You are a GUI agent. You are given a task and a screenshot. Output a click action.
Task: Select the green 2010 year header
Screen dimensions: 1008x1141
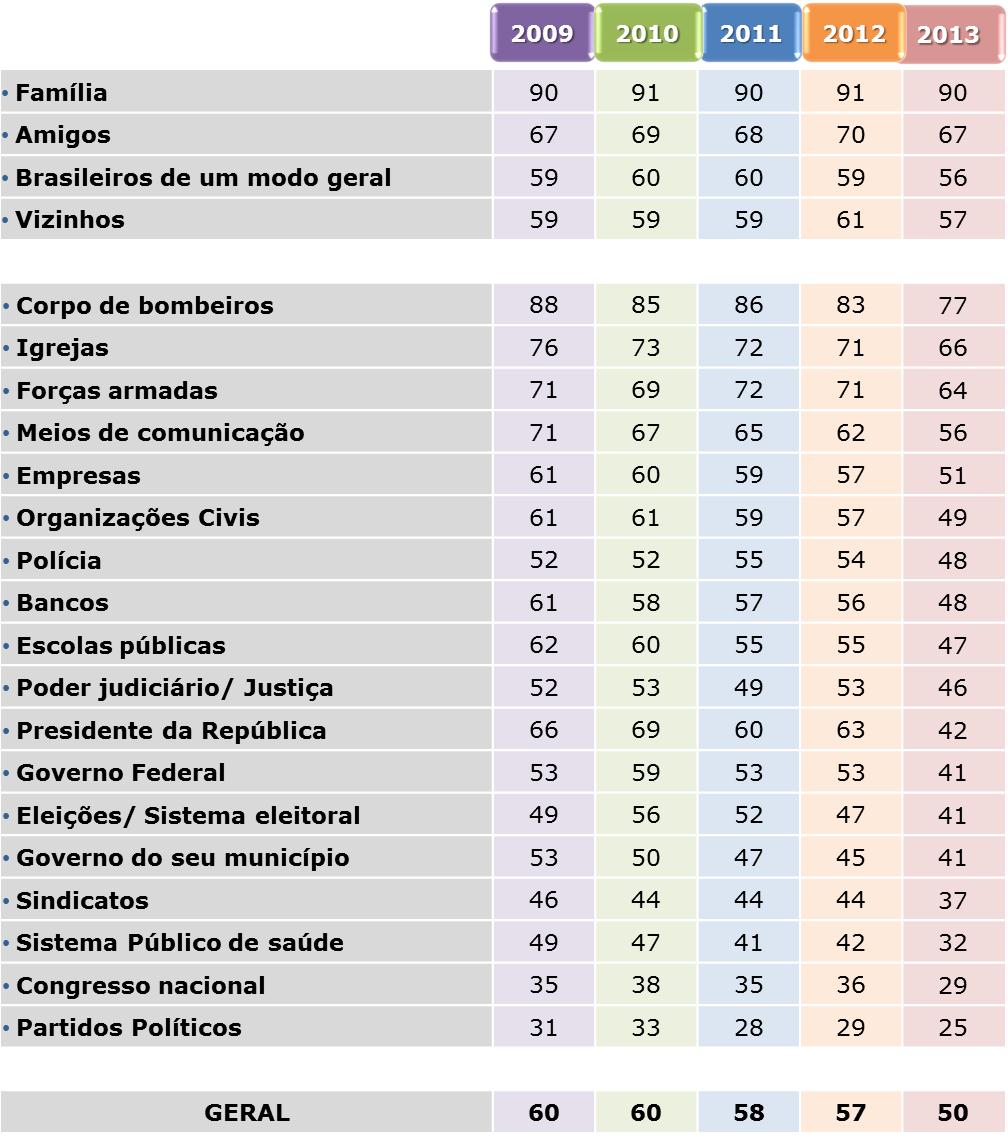click(x=646, y=34)
